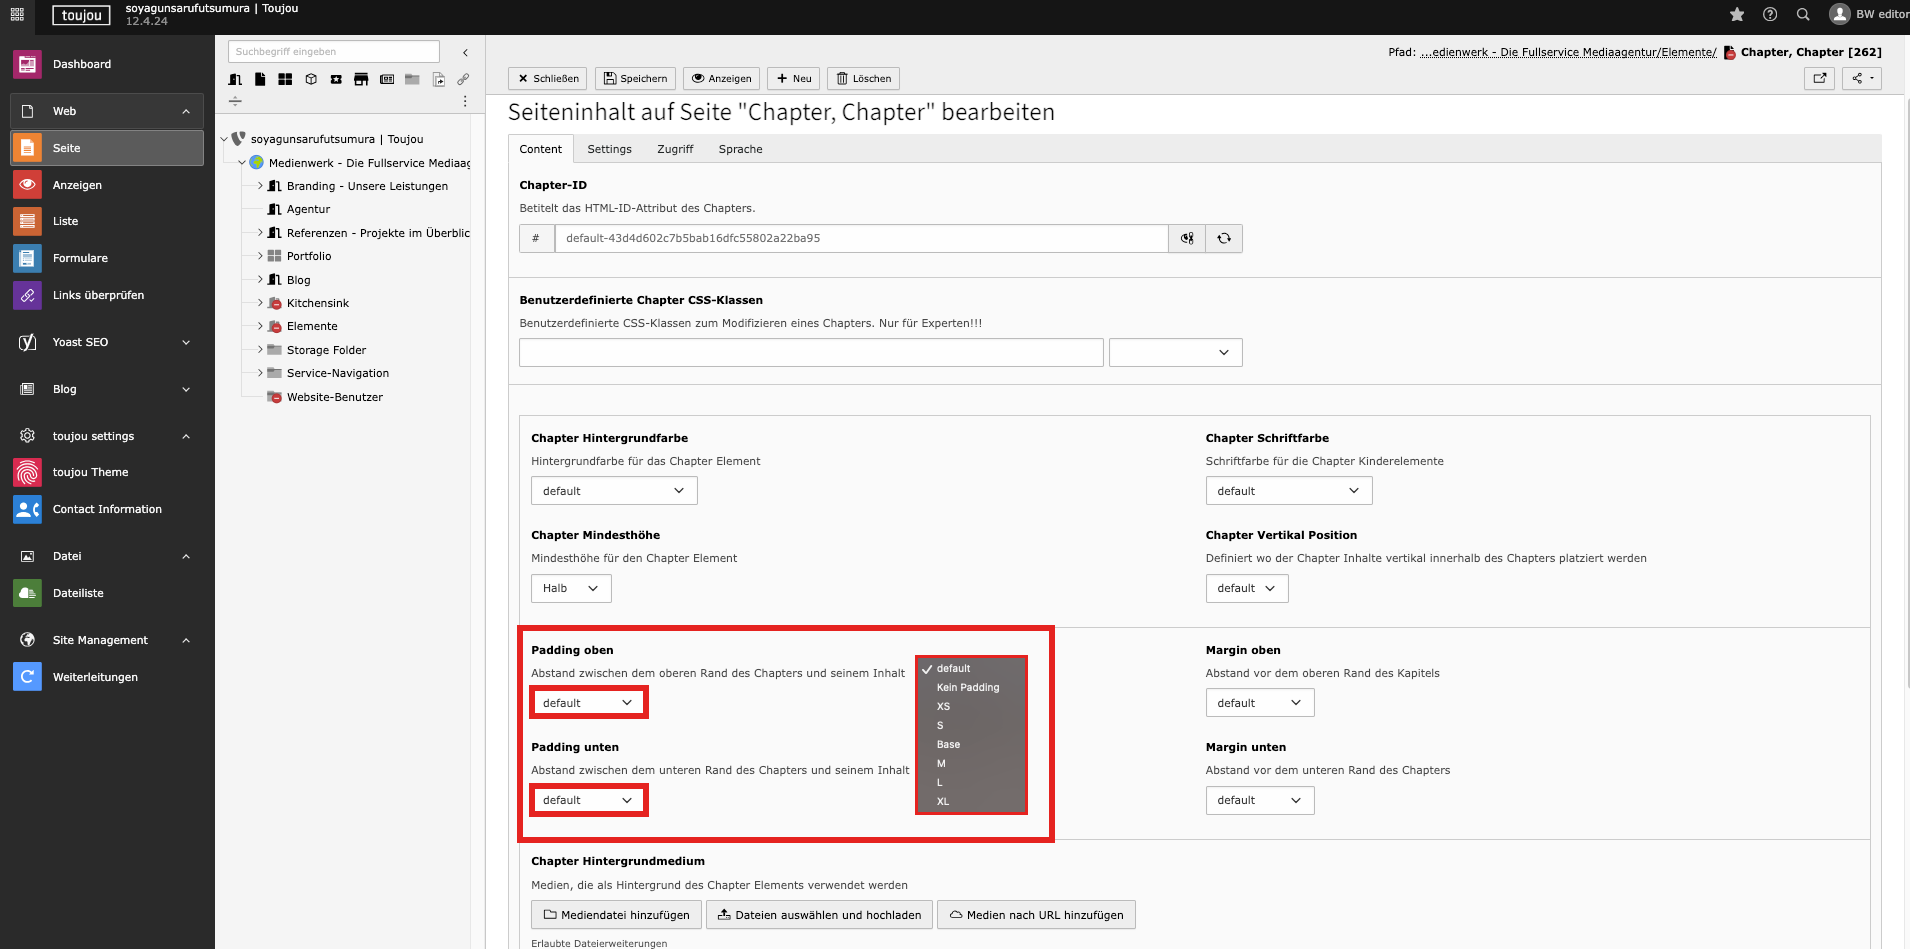Open the help question mark menu
The height and width of the screenshot is (949, 1910).
point(1770,14)
